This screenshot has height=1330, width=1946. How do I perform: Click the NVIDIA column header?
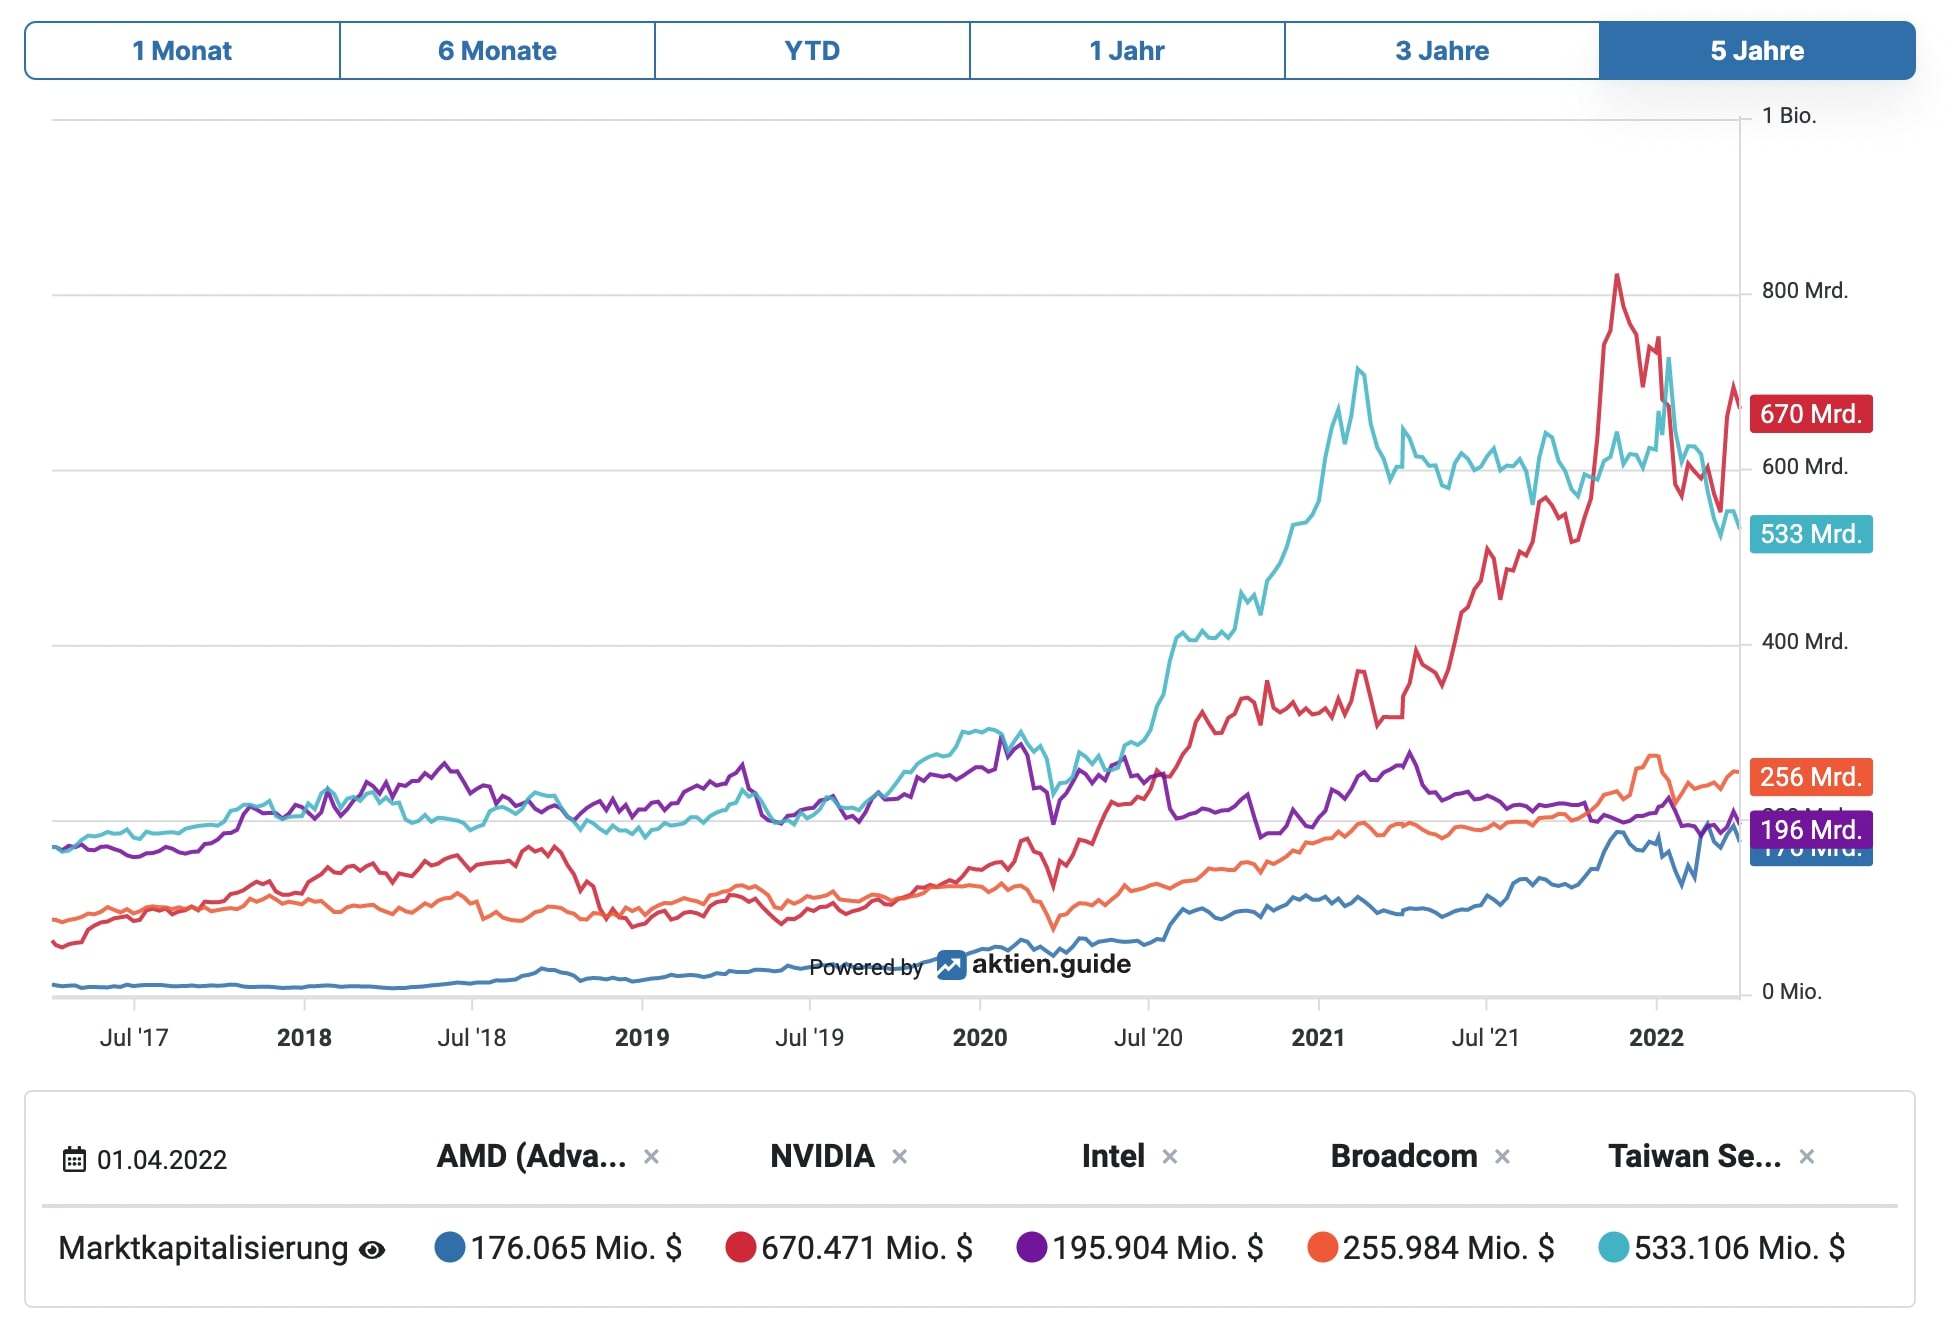click(x=822, y=1156)
